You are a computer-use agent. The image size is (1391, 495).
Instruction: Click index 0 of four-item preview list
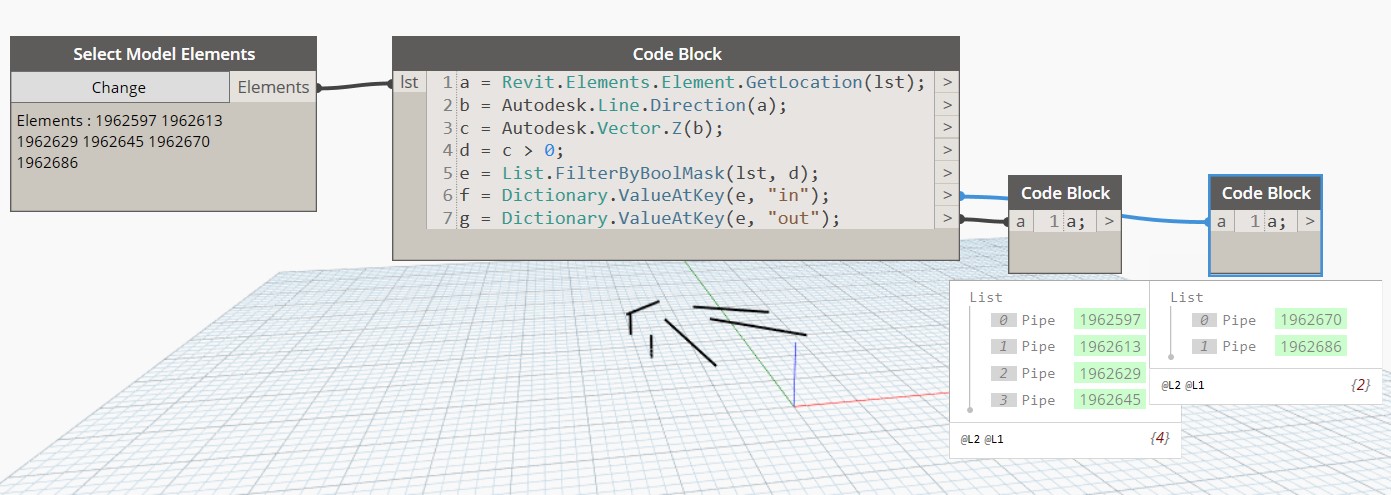point(1004,320)
